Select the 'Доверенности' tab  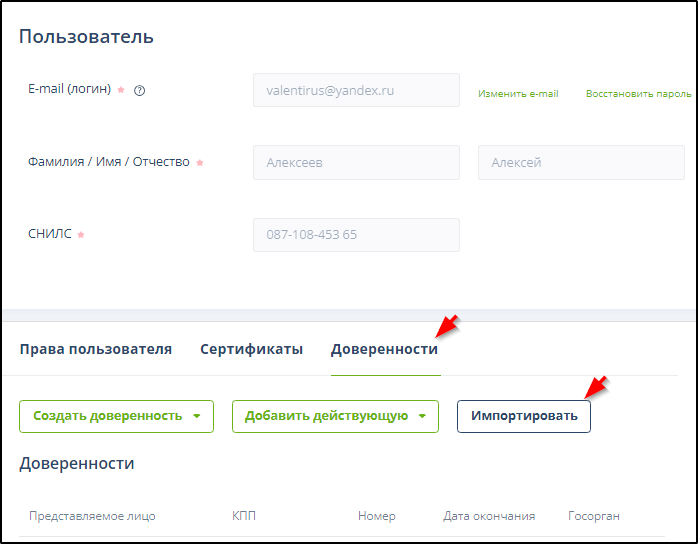[384, 349]
